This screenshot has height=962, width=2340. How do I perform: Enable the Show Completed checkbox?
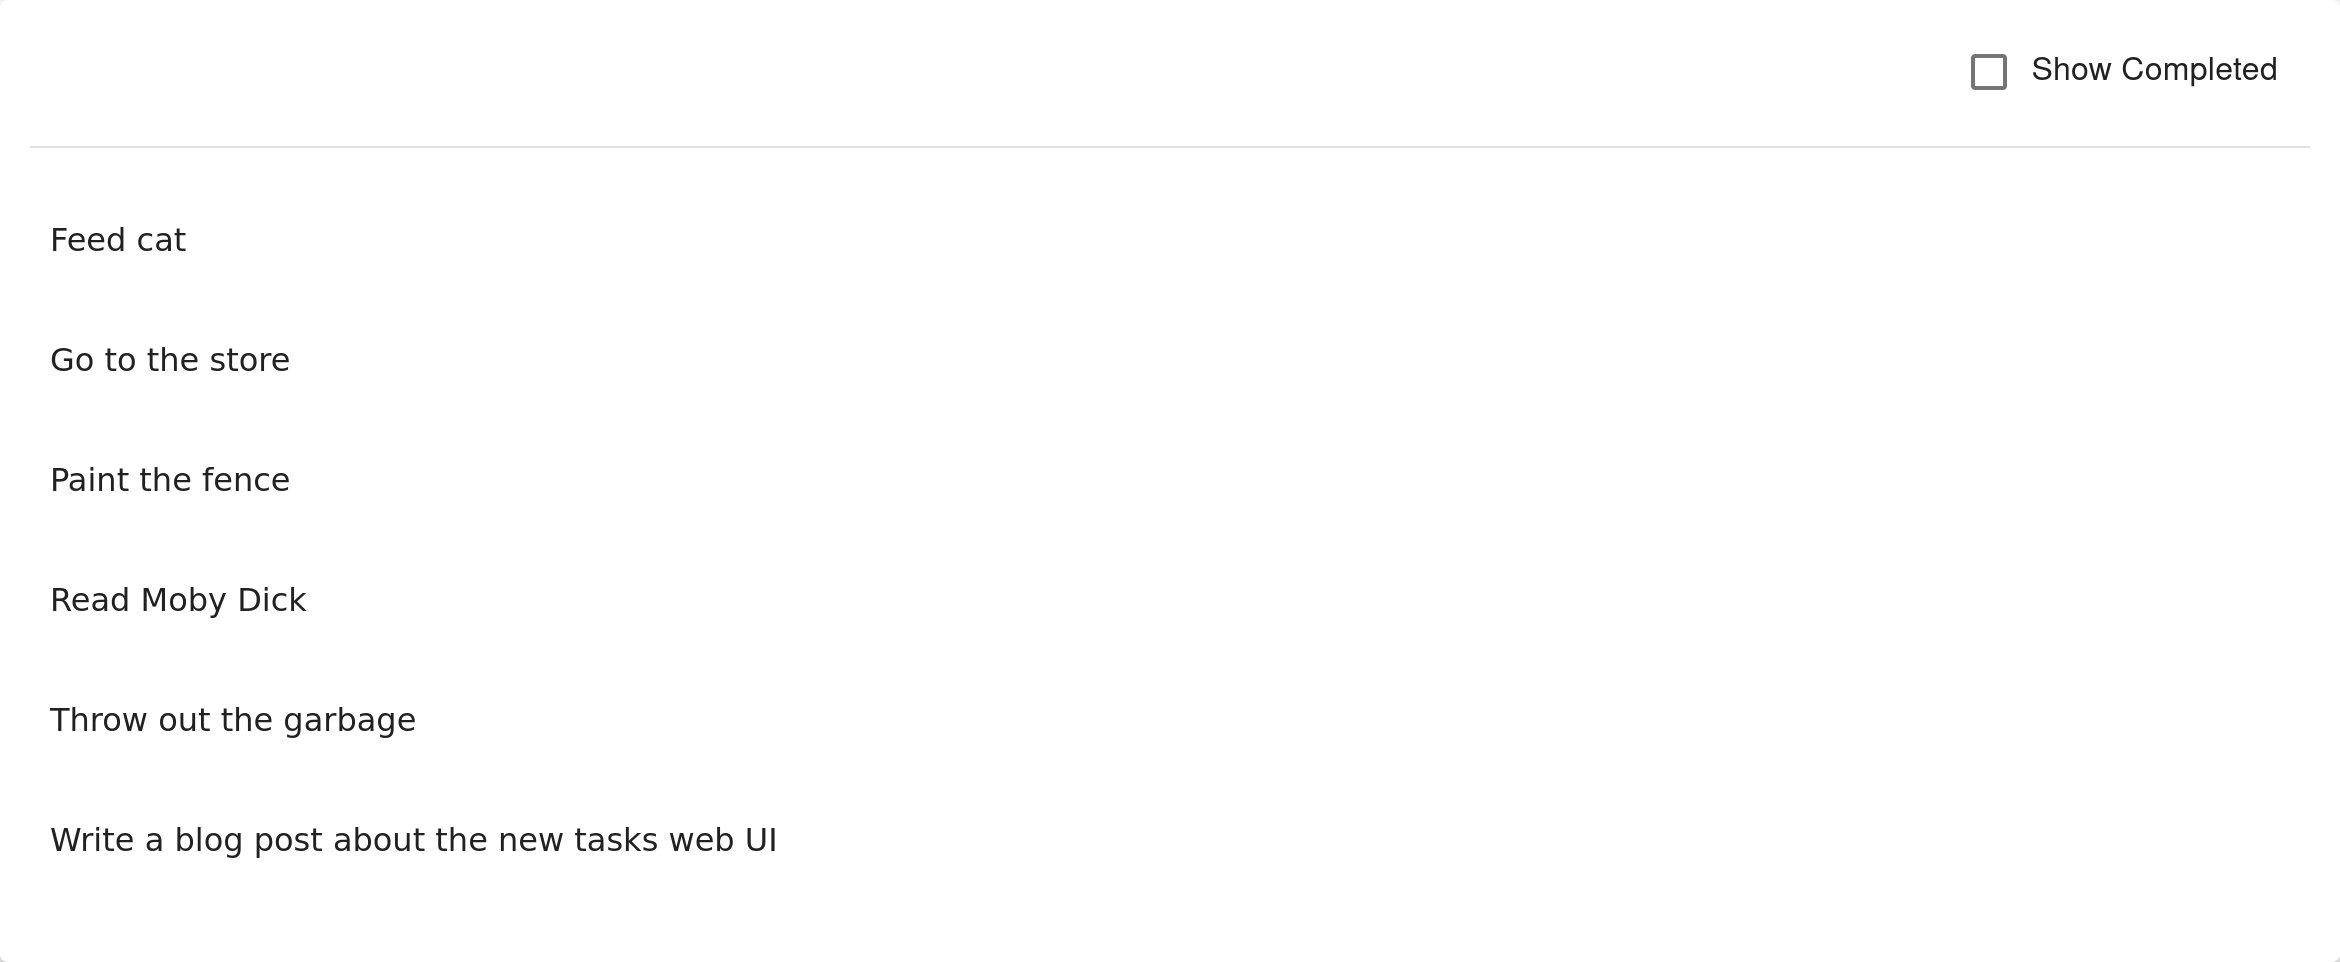1988,72
